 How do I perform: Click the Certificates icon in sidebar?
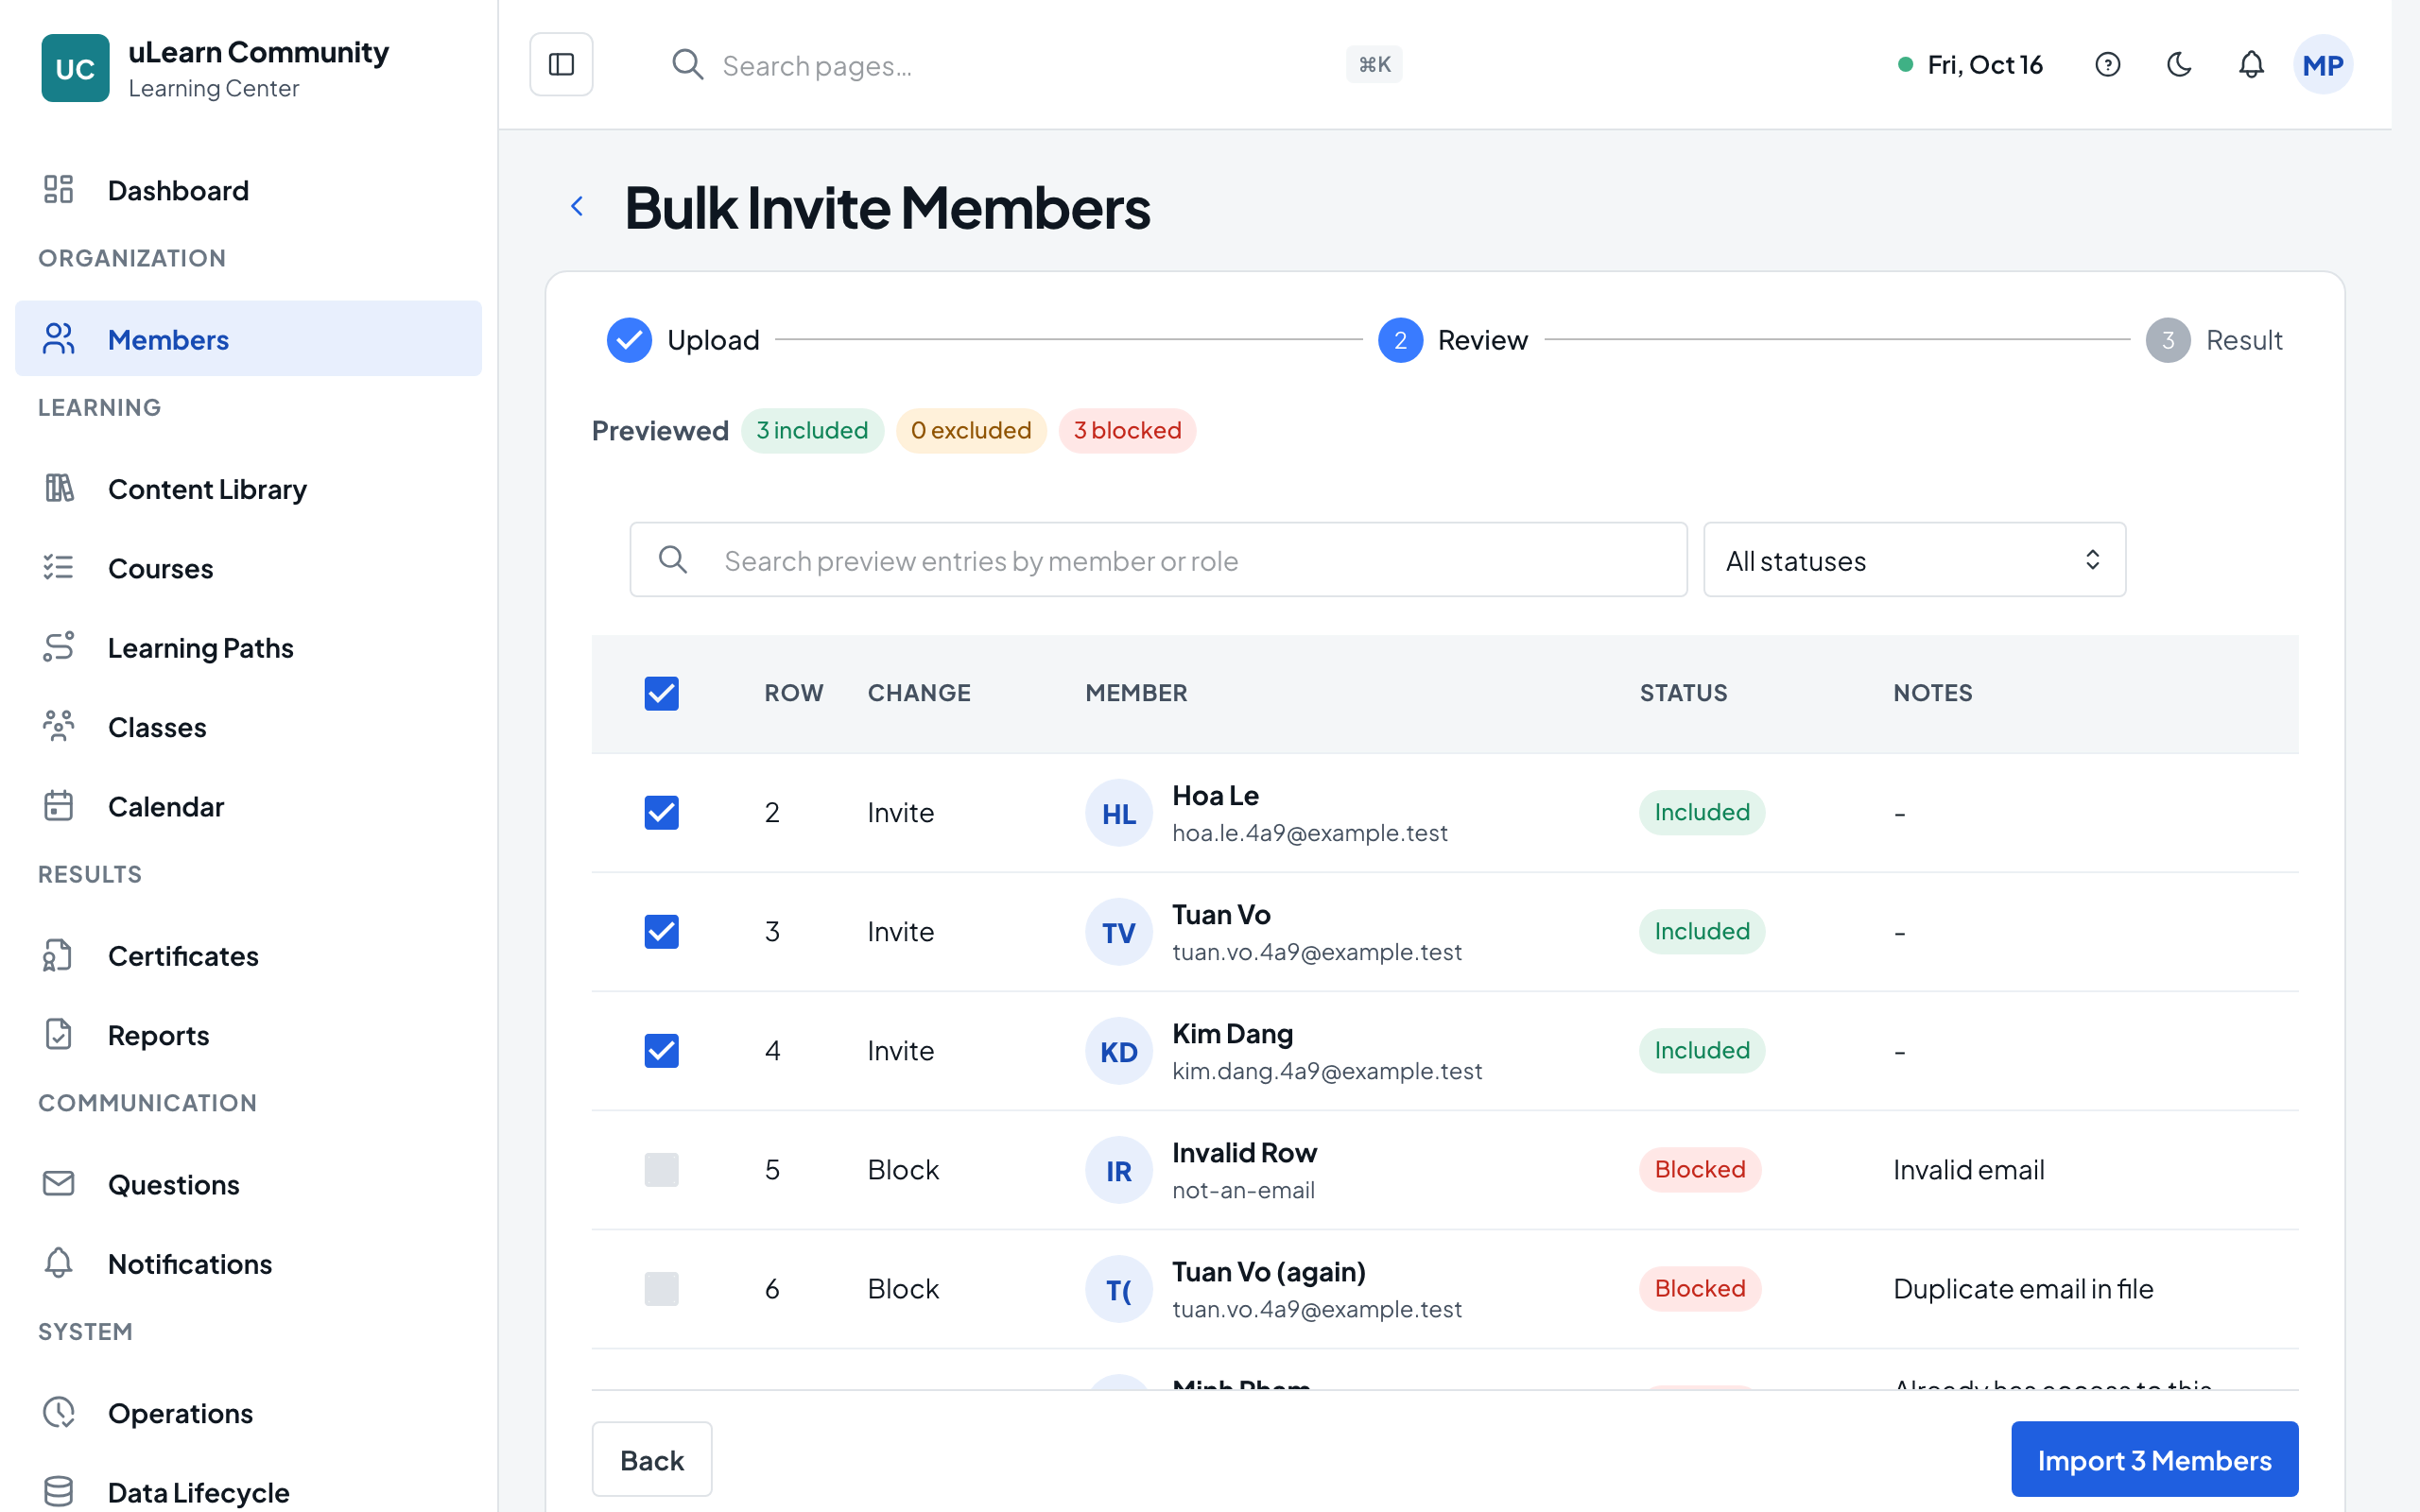(59, 955)
